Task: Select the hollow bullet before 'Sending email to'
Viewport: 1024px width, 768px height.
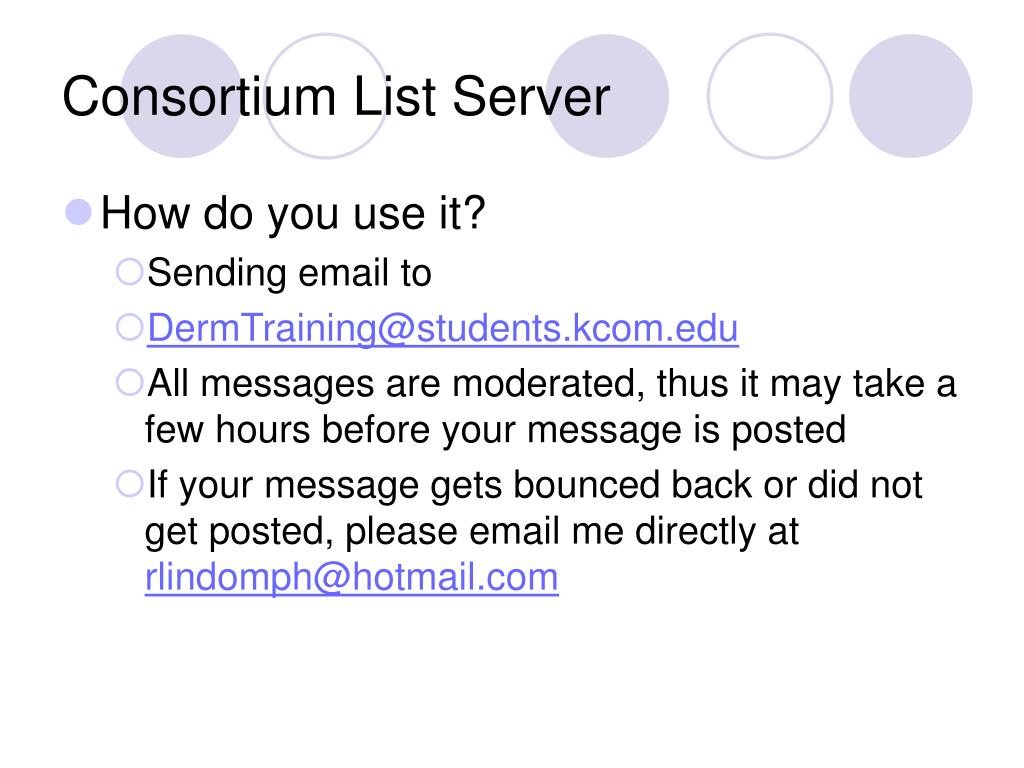Action: pyautogui.click(x=129, y=272)
